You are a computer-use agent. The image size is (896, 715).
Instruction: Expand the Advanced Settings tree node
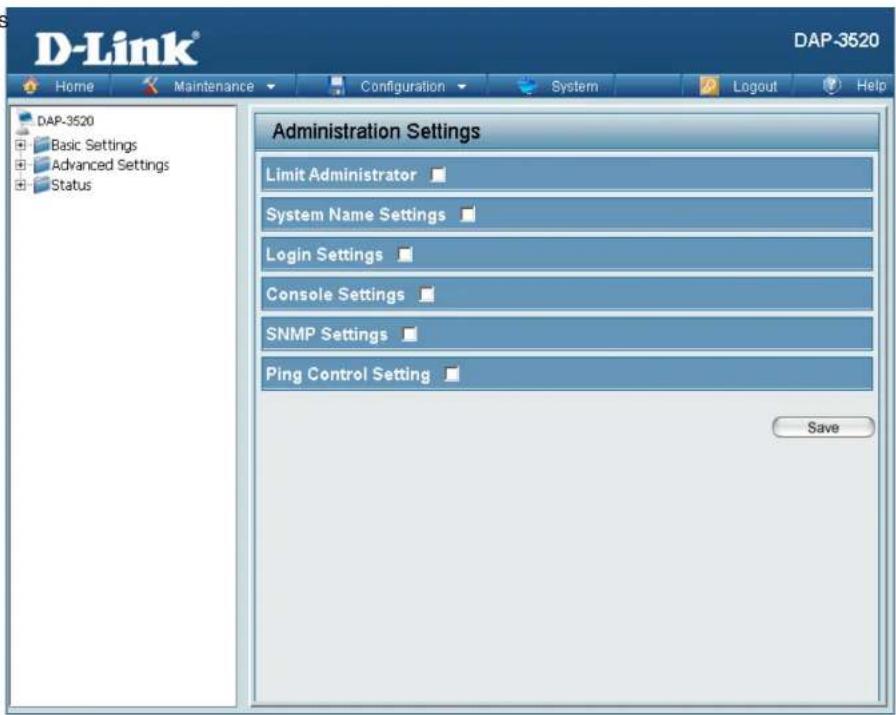pos(21,165)
